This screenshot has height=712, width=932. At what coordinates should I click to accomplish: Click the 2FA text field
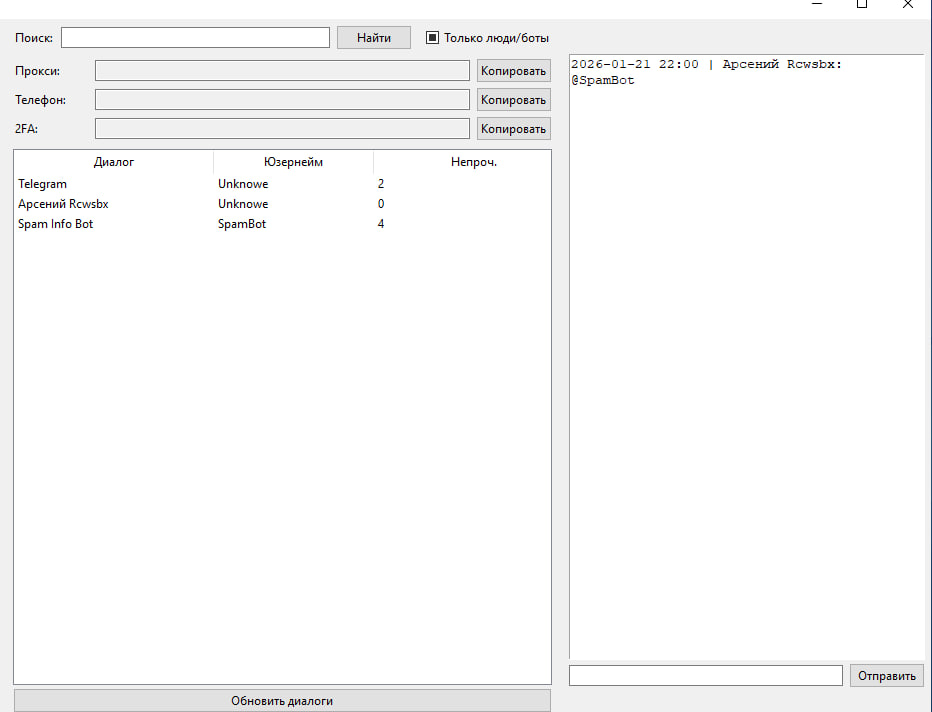[x=281, y=129]
